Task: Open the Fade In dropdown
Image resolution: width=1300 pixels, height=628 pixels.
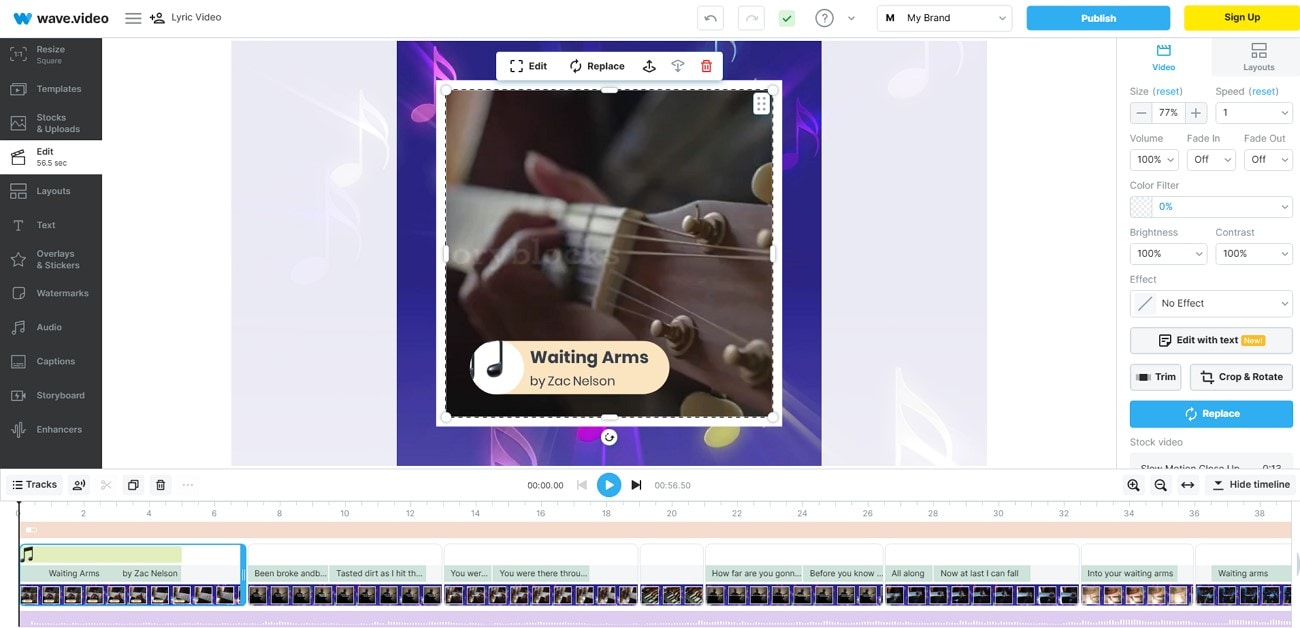Action: pos(1211,159)
